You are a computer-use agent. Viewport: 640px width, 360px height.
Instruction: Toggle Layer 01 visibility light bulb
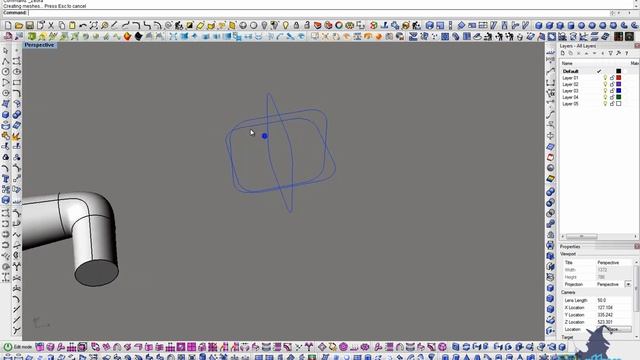click(x=605, y=78)
